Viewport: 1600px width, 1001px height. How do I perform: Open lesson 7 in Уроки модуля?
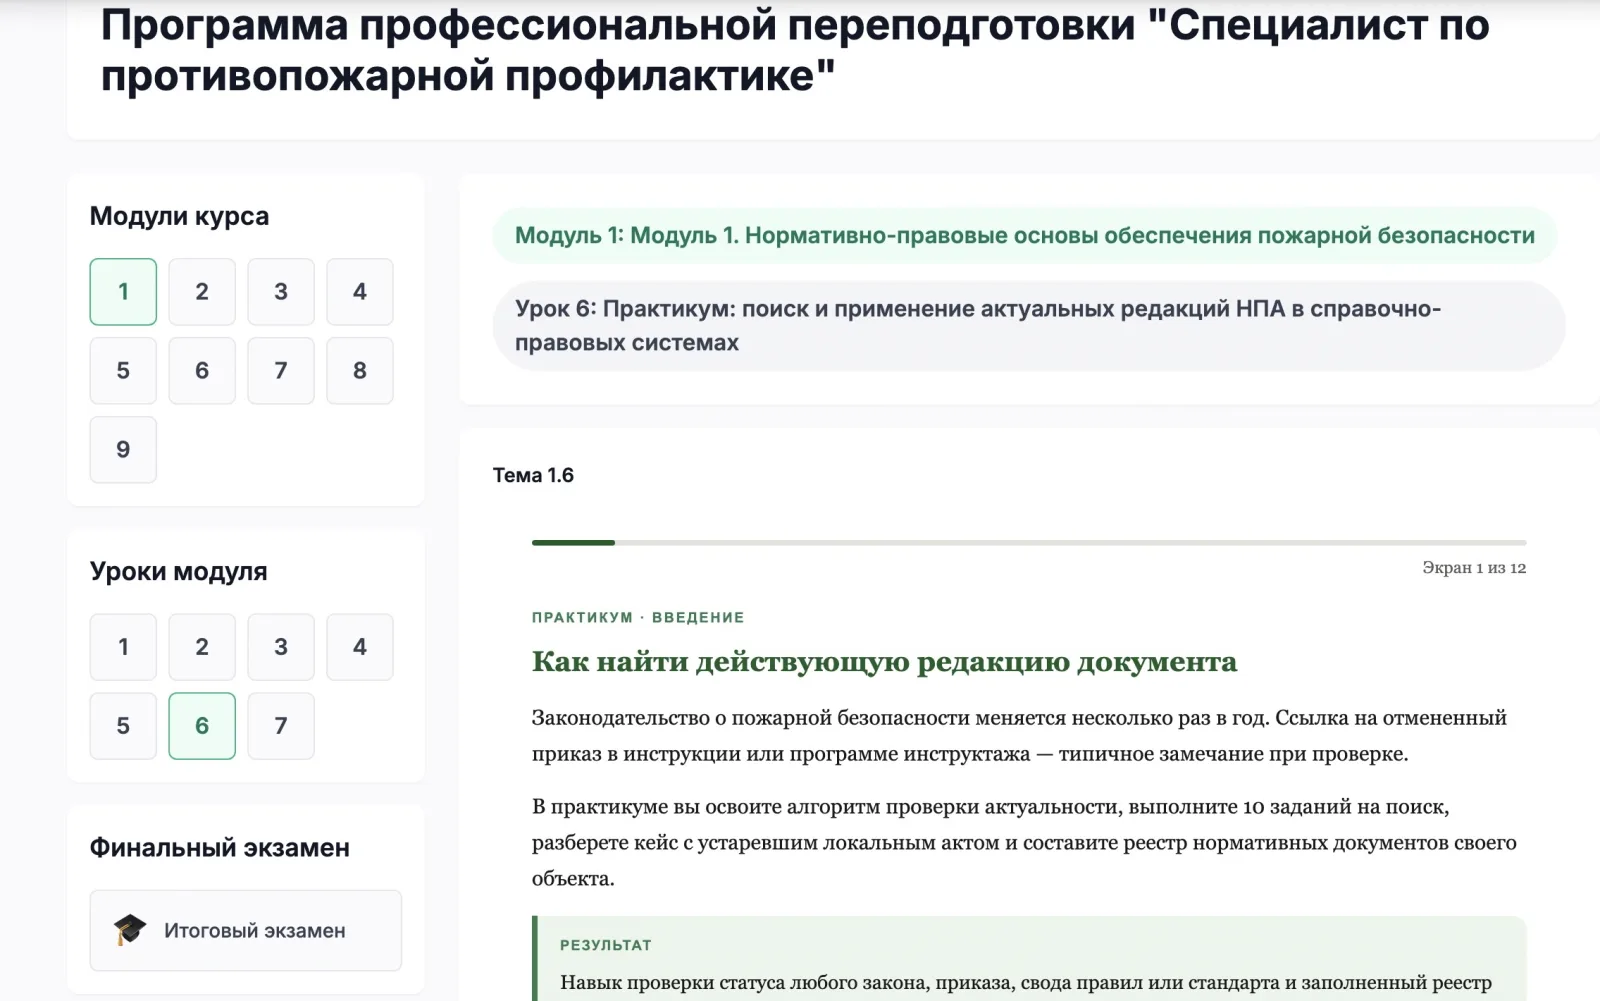pyautogui.click(x=281, y=726)
